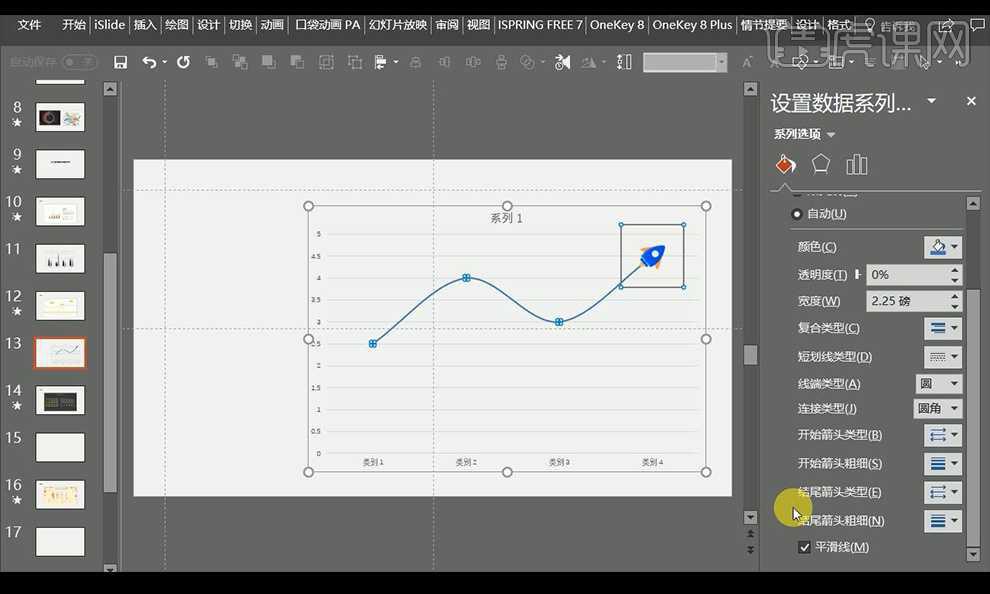Viewport: 990px width, 594px height.
Task: Open the Fill & Line paint bucket tab
Action: click(x=786, y=164)
